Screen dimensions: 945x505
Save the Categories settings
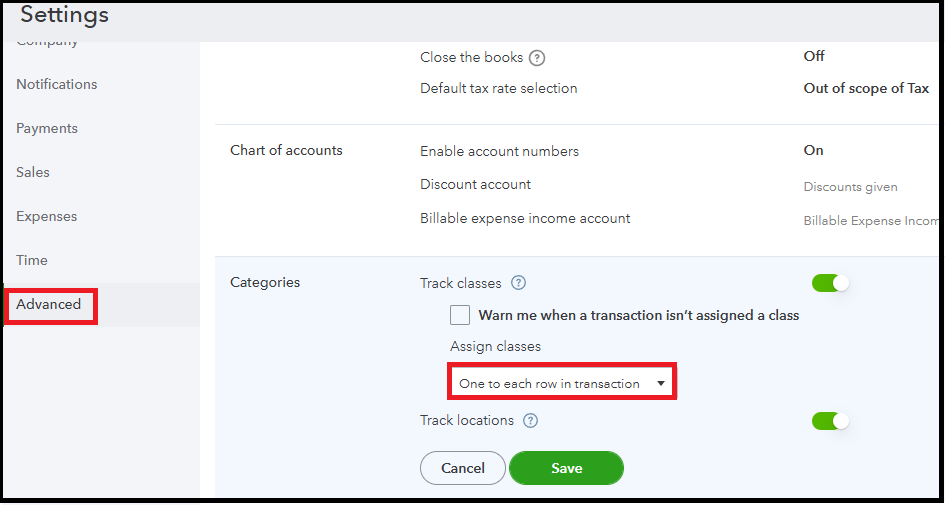(x=566, y=468)
